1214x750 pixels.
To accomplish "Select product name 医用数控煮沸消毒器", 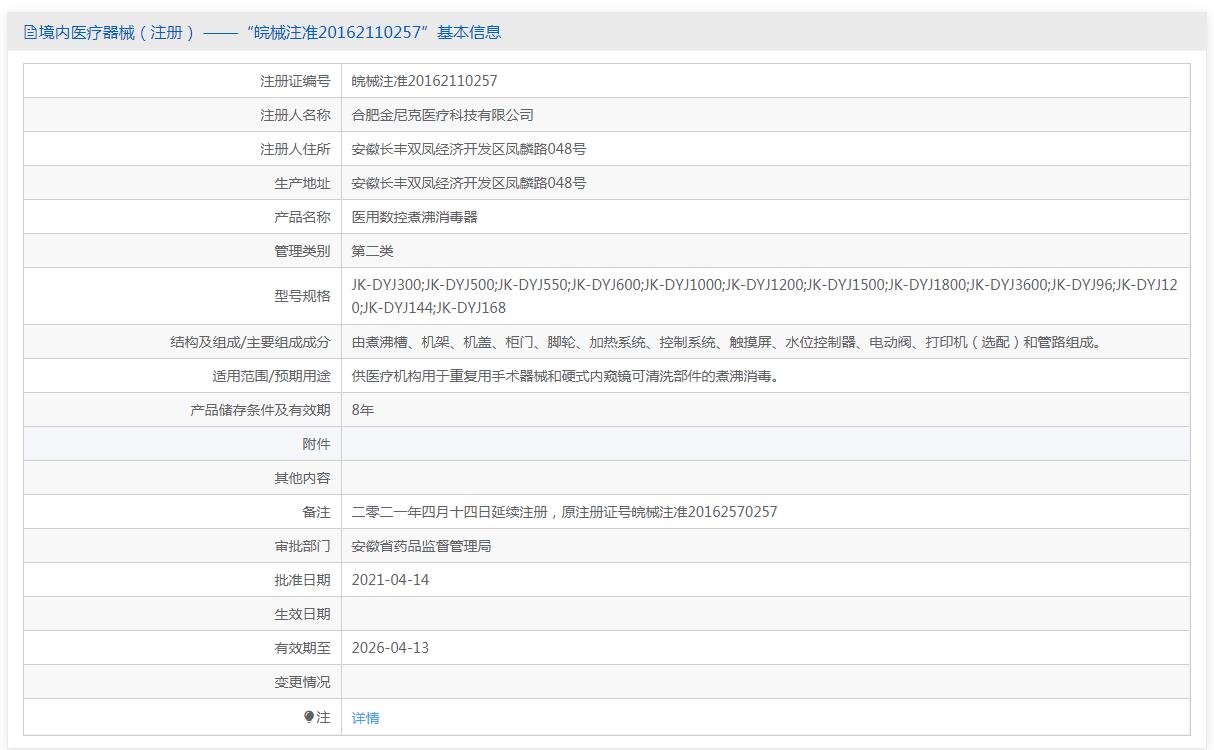I will pos(414,217).
